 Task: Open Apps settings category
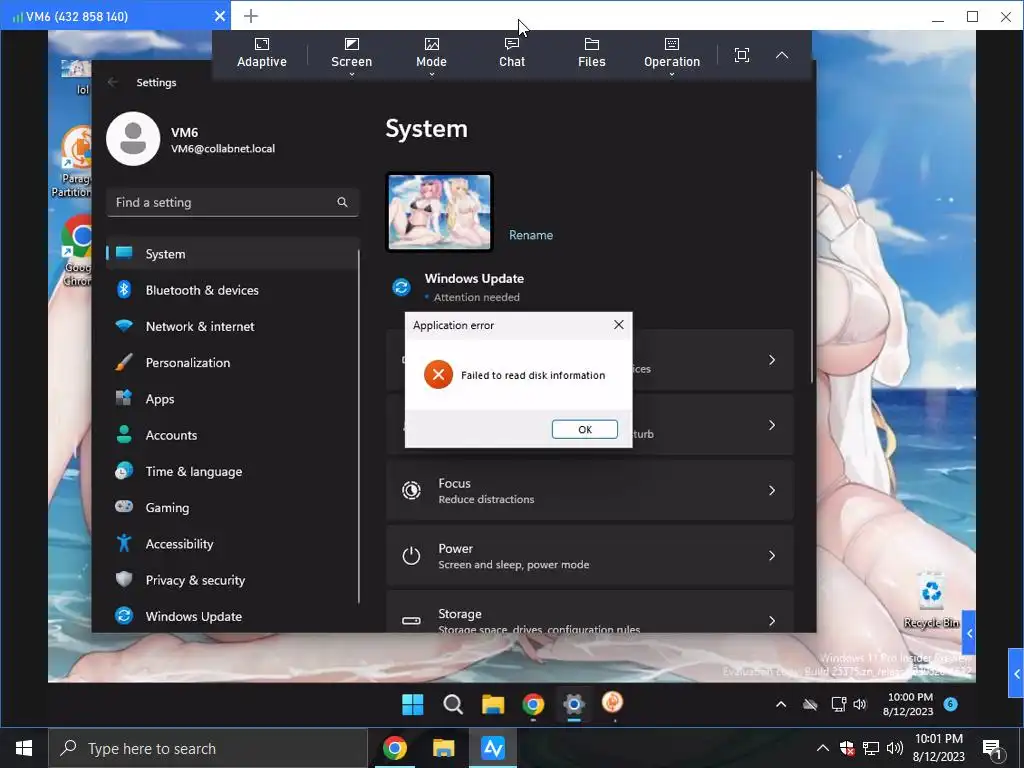tap(232, 399)
